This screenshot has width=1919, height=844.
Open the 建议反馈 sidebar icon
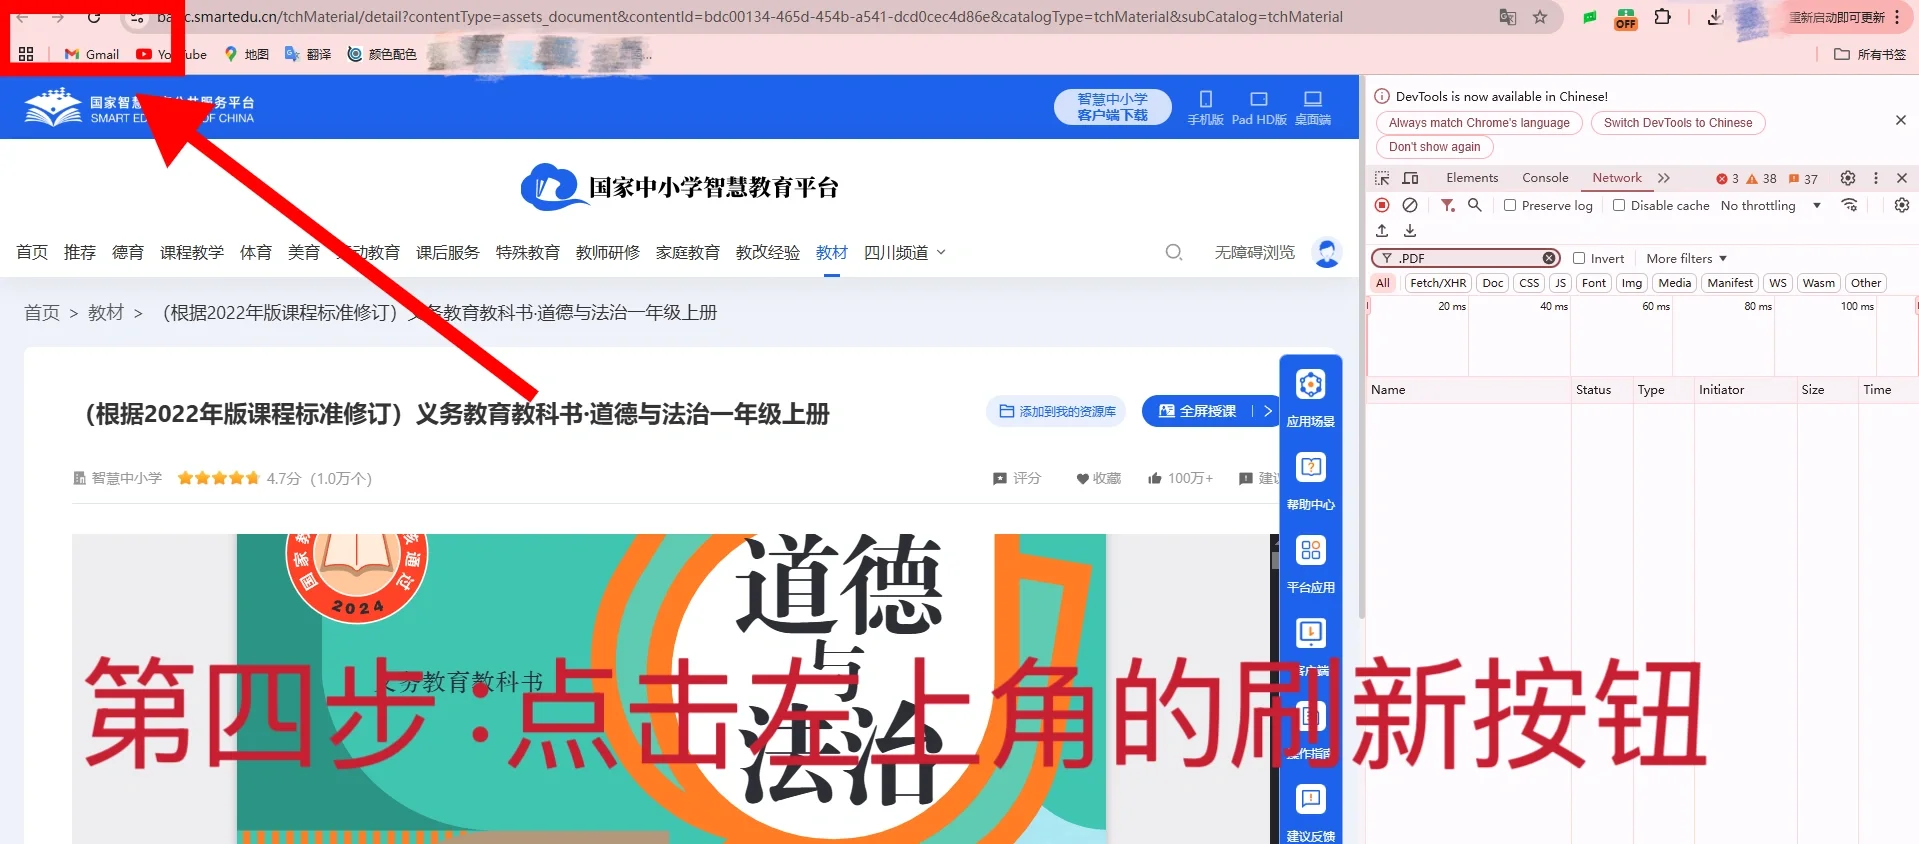[1310, 813]
